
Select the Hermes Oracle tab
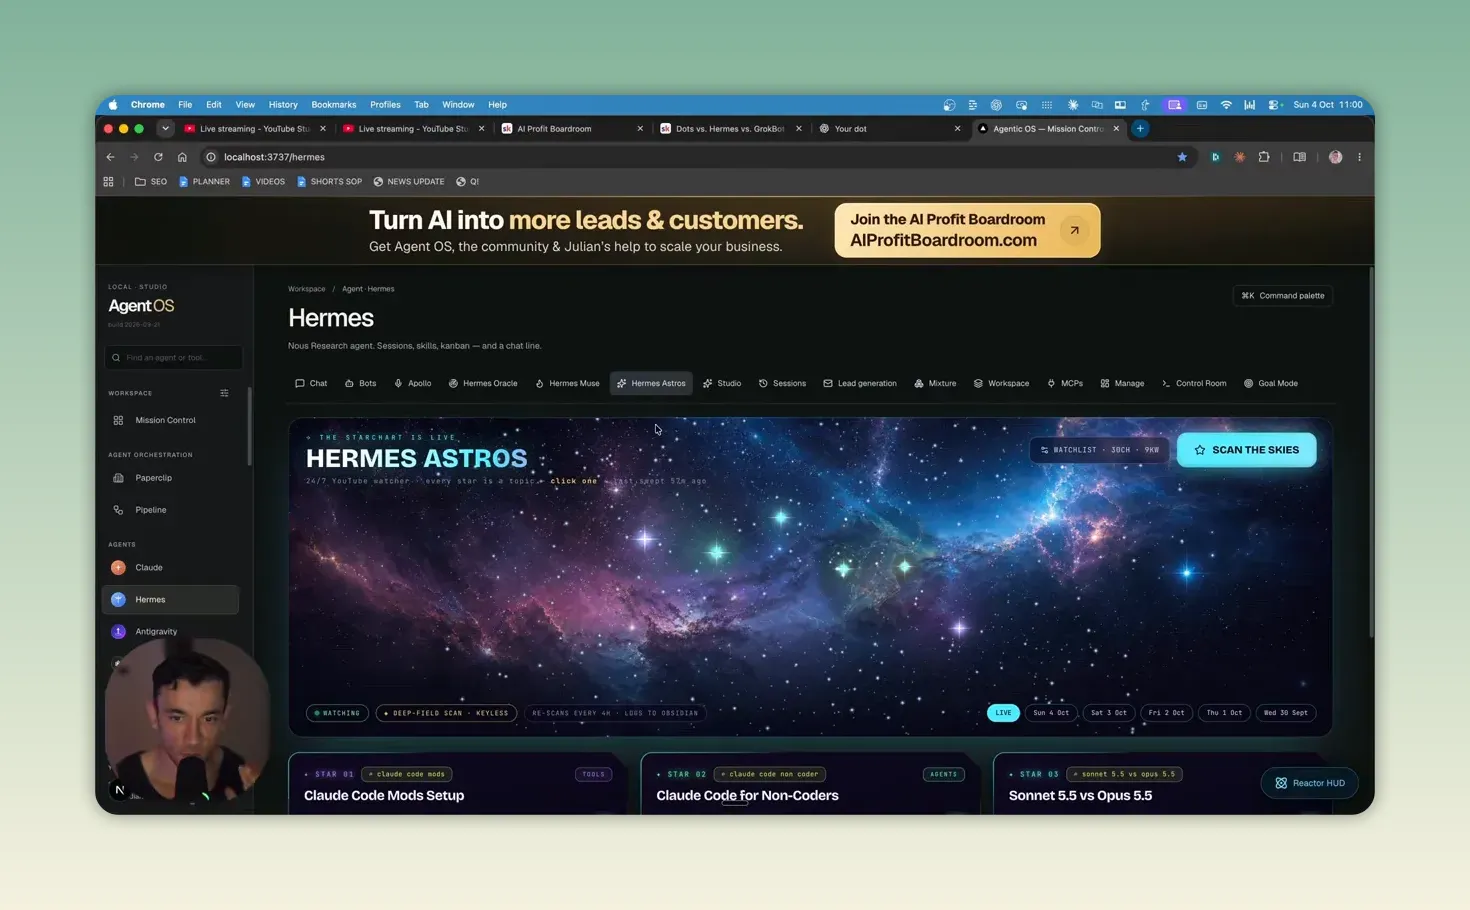point(483,383)
